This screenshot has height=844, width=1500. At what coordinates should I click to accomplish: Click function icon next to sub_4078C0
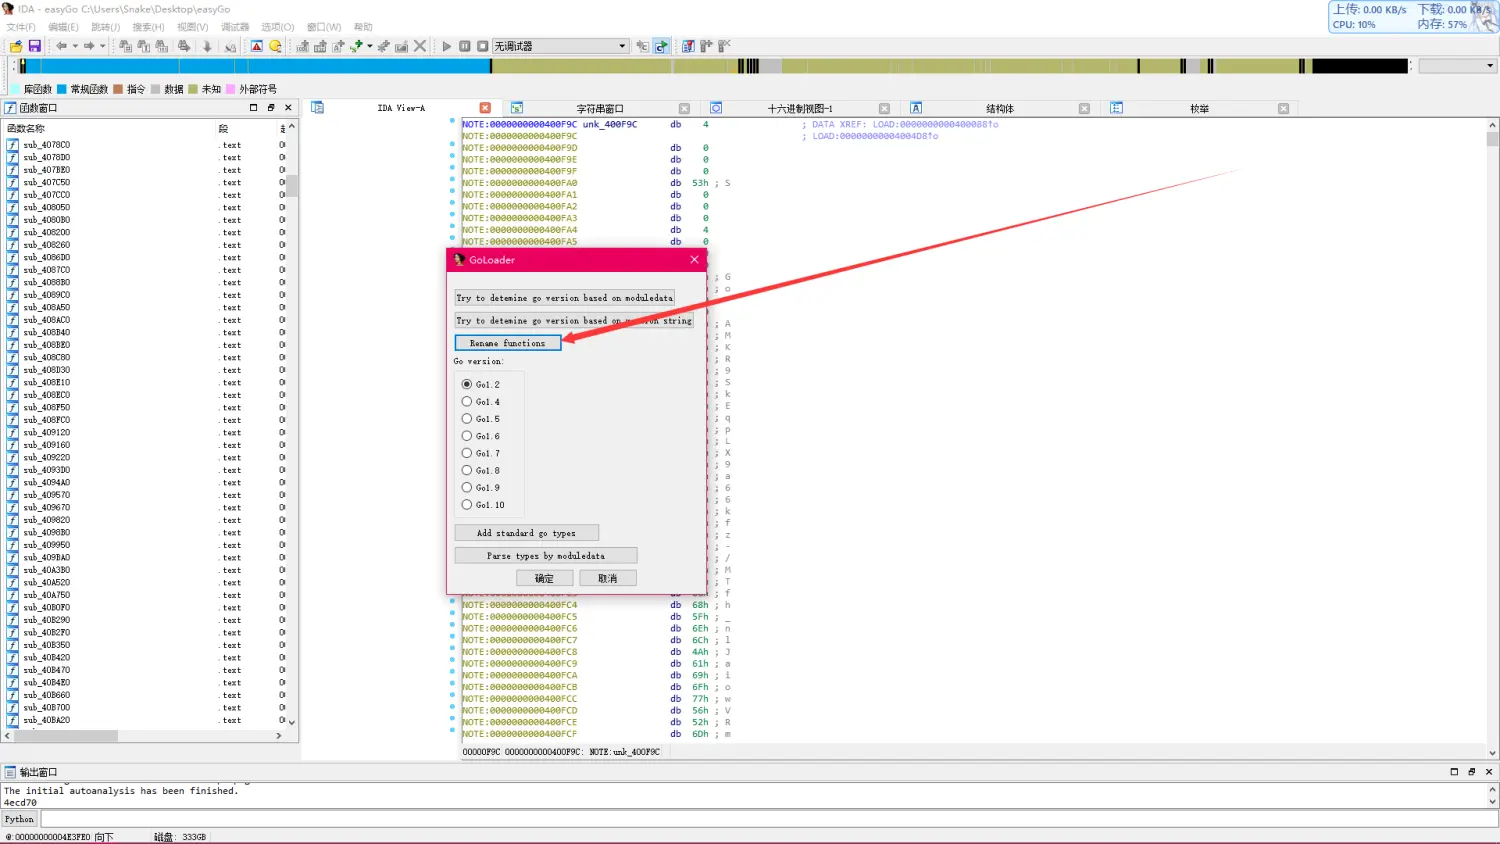tap(13, 145)
